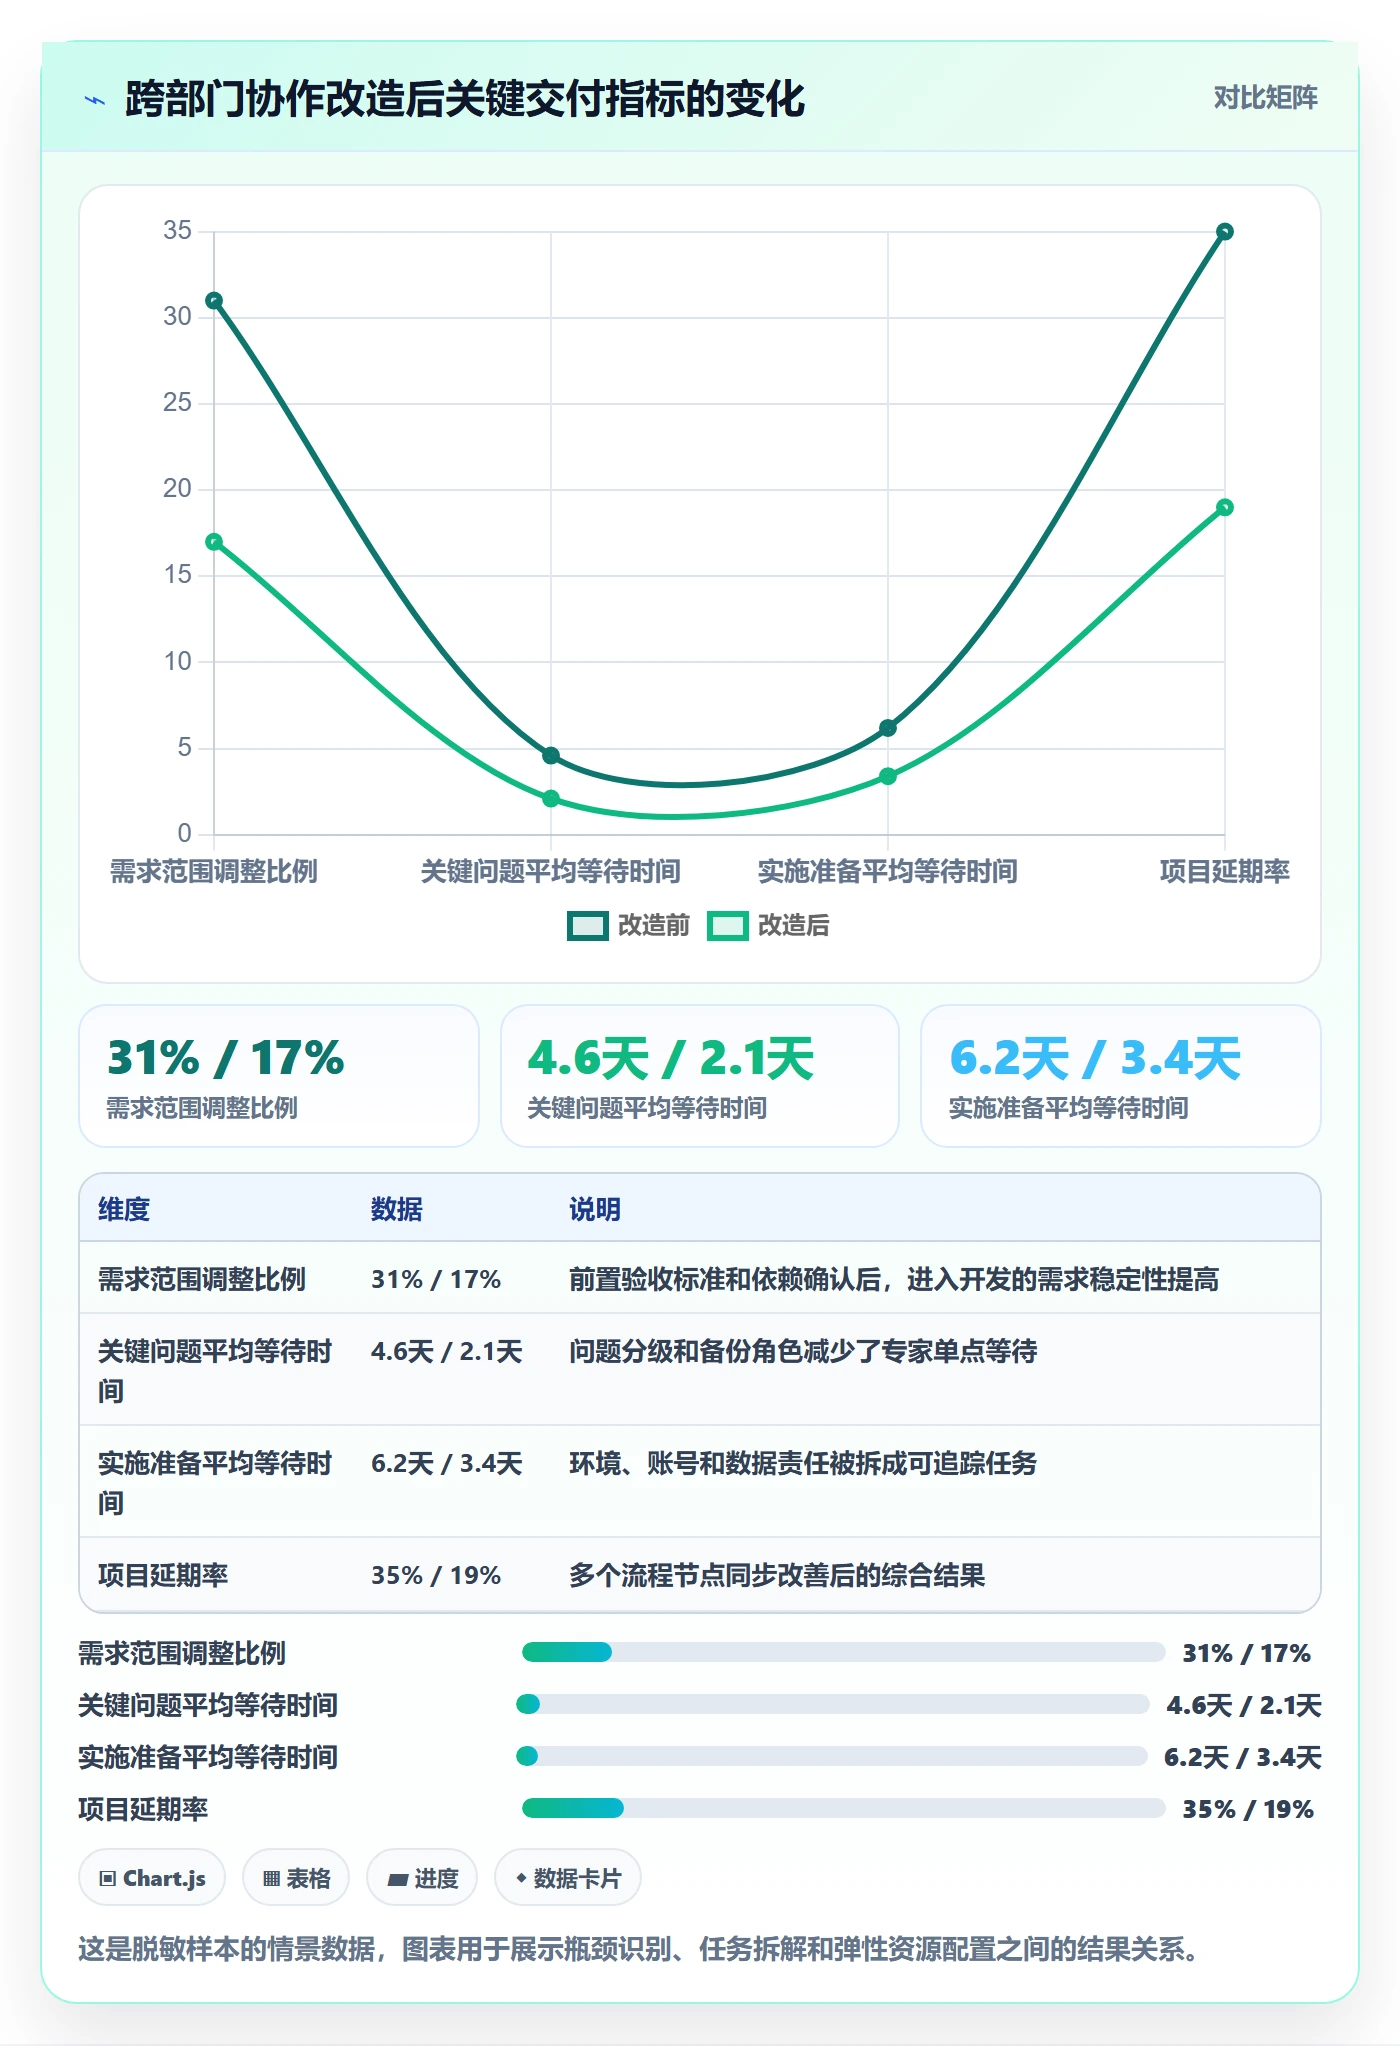Click the 项目延期率 progress bar

843,1808
